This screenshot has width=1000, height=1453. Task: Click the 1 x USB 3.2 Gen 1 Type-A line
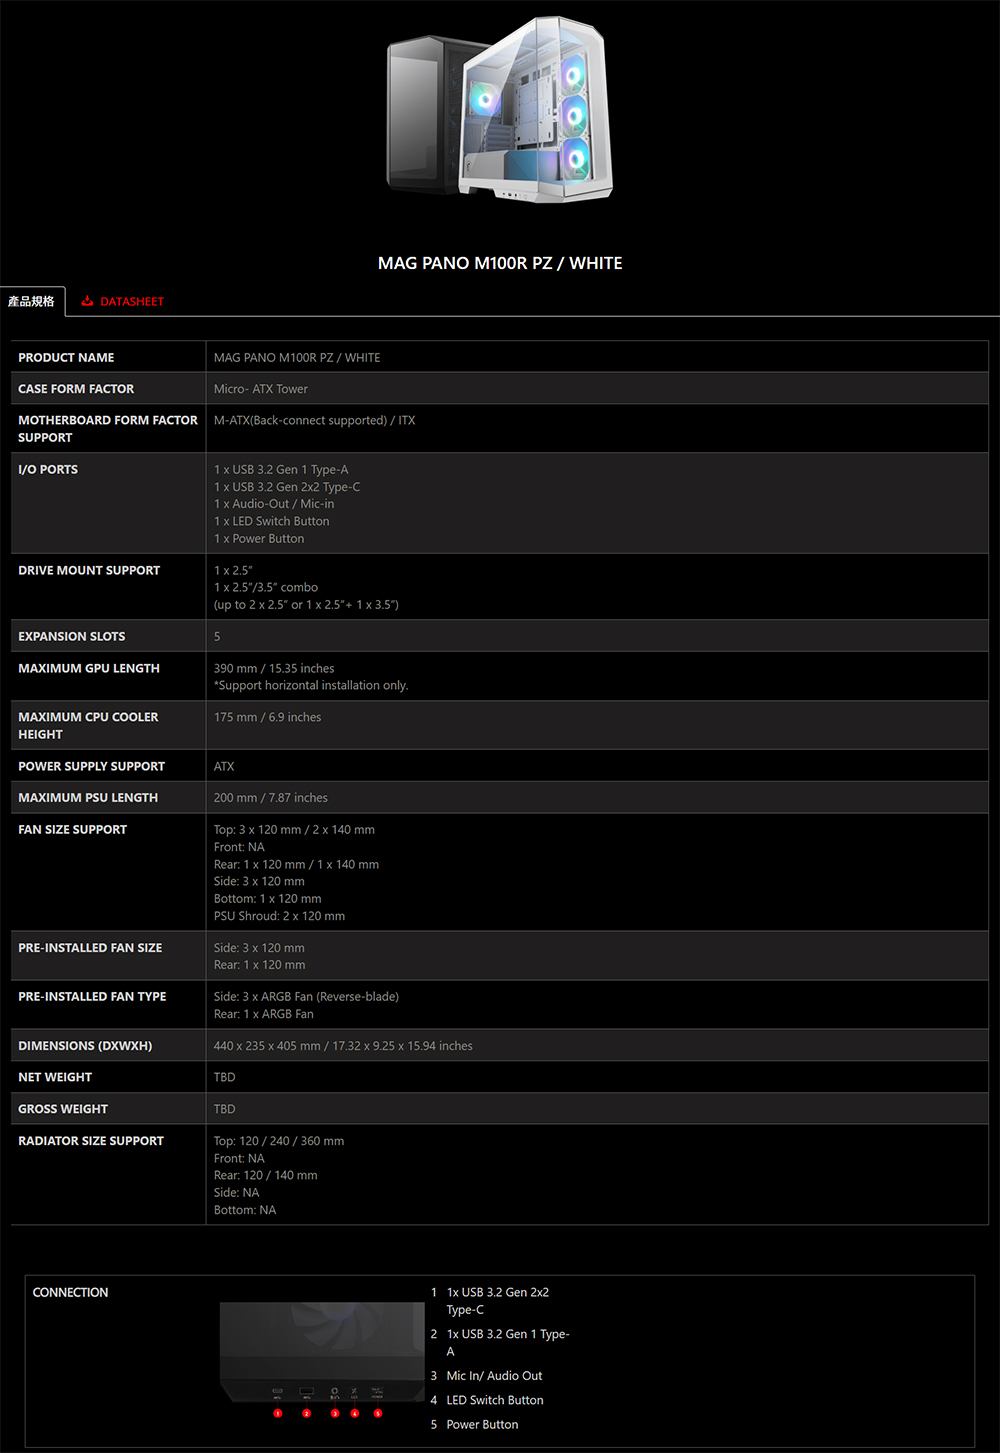pos(281,469)
